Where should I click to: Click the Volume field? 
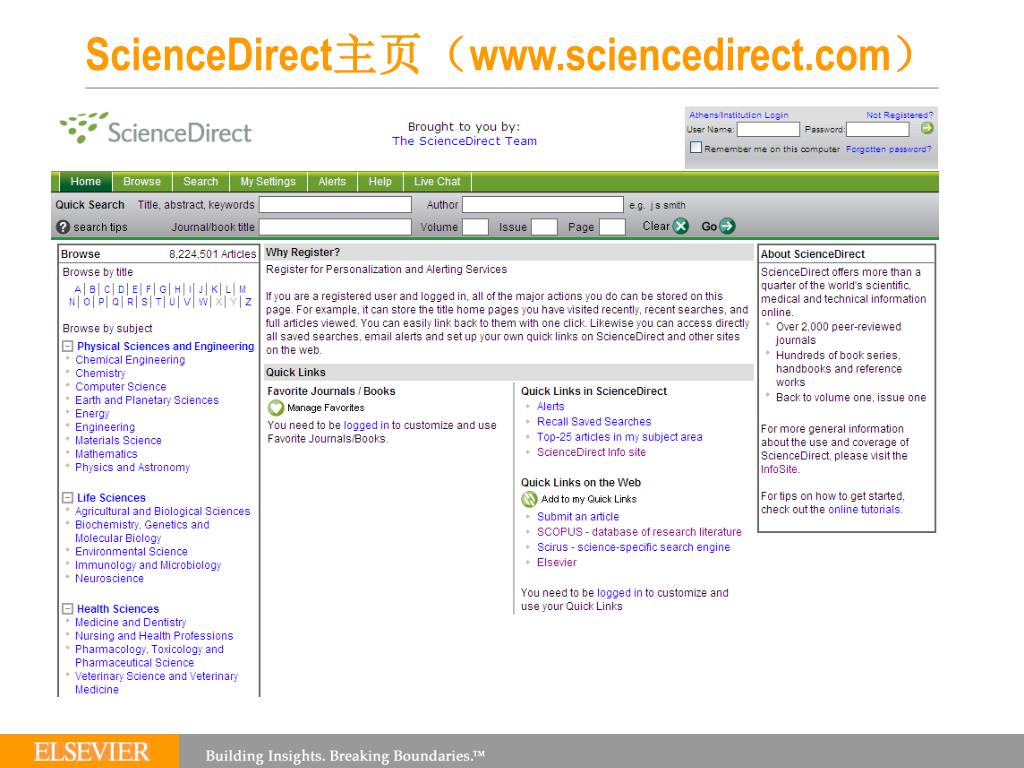click(x=475, y=227)
